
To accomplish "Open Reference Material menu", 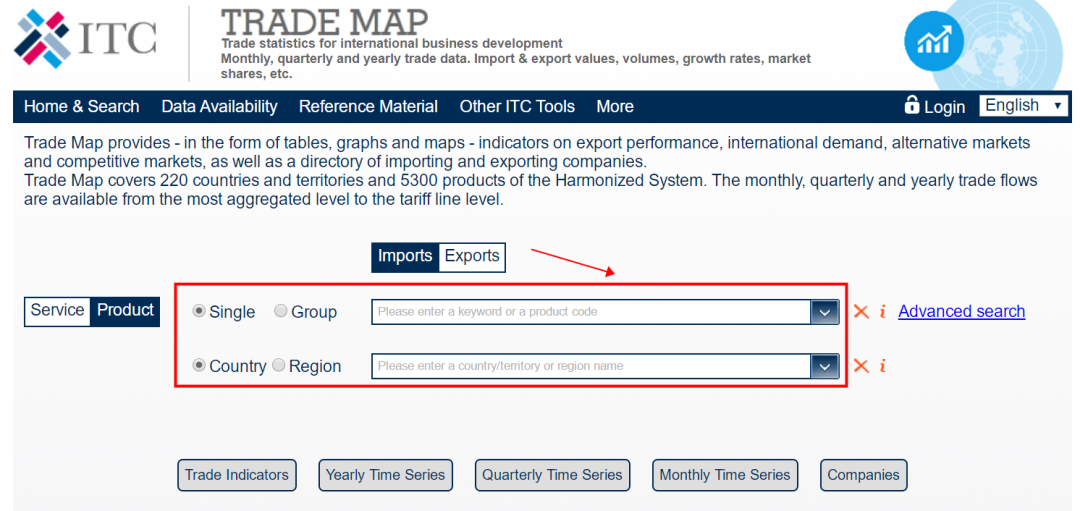I will (x=368, y=107).
